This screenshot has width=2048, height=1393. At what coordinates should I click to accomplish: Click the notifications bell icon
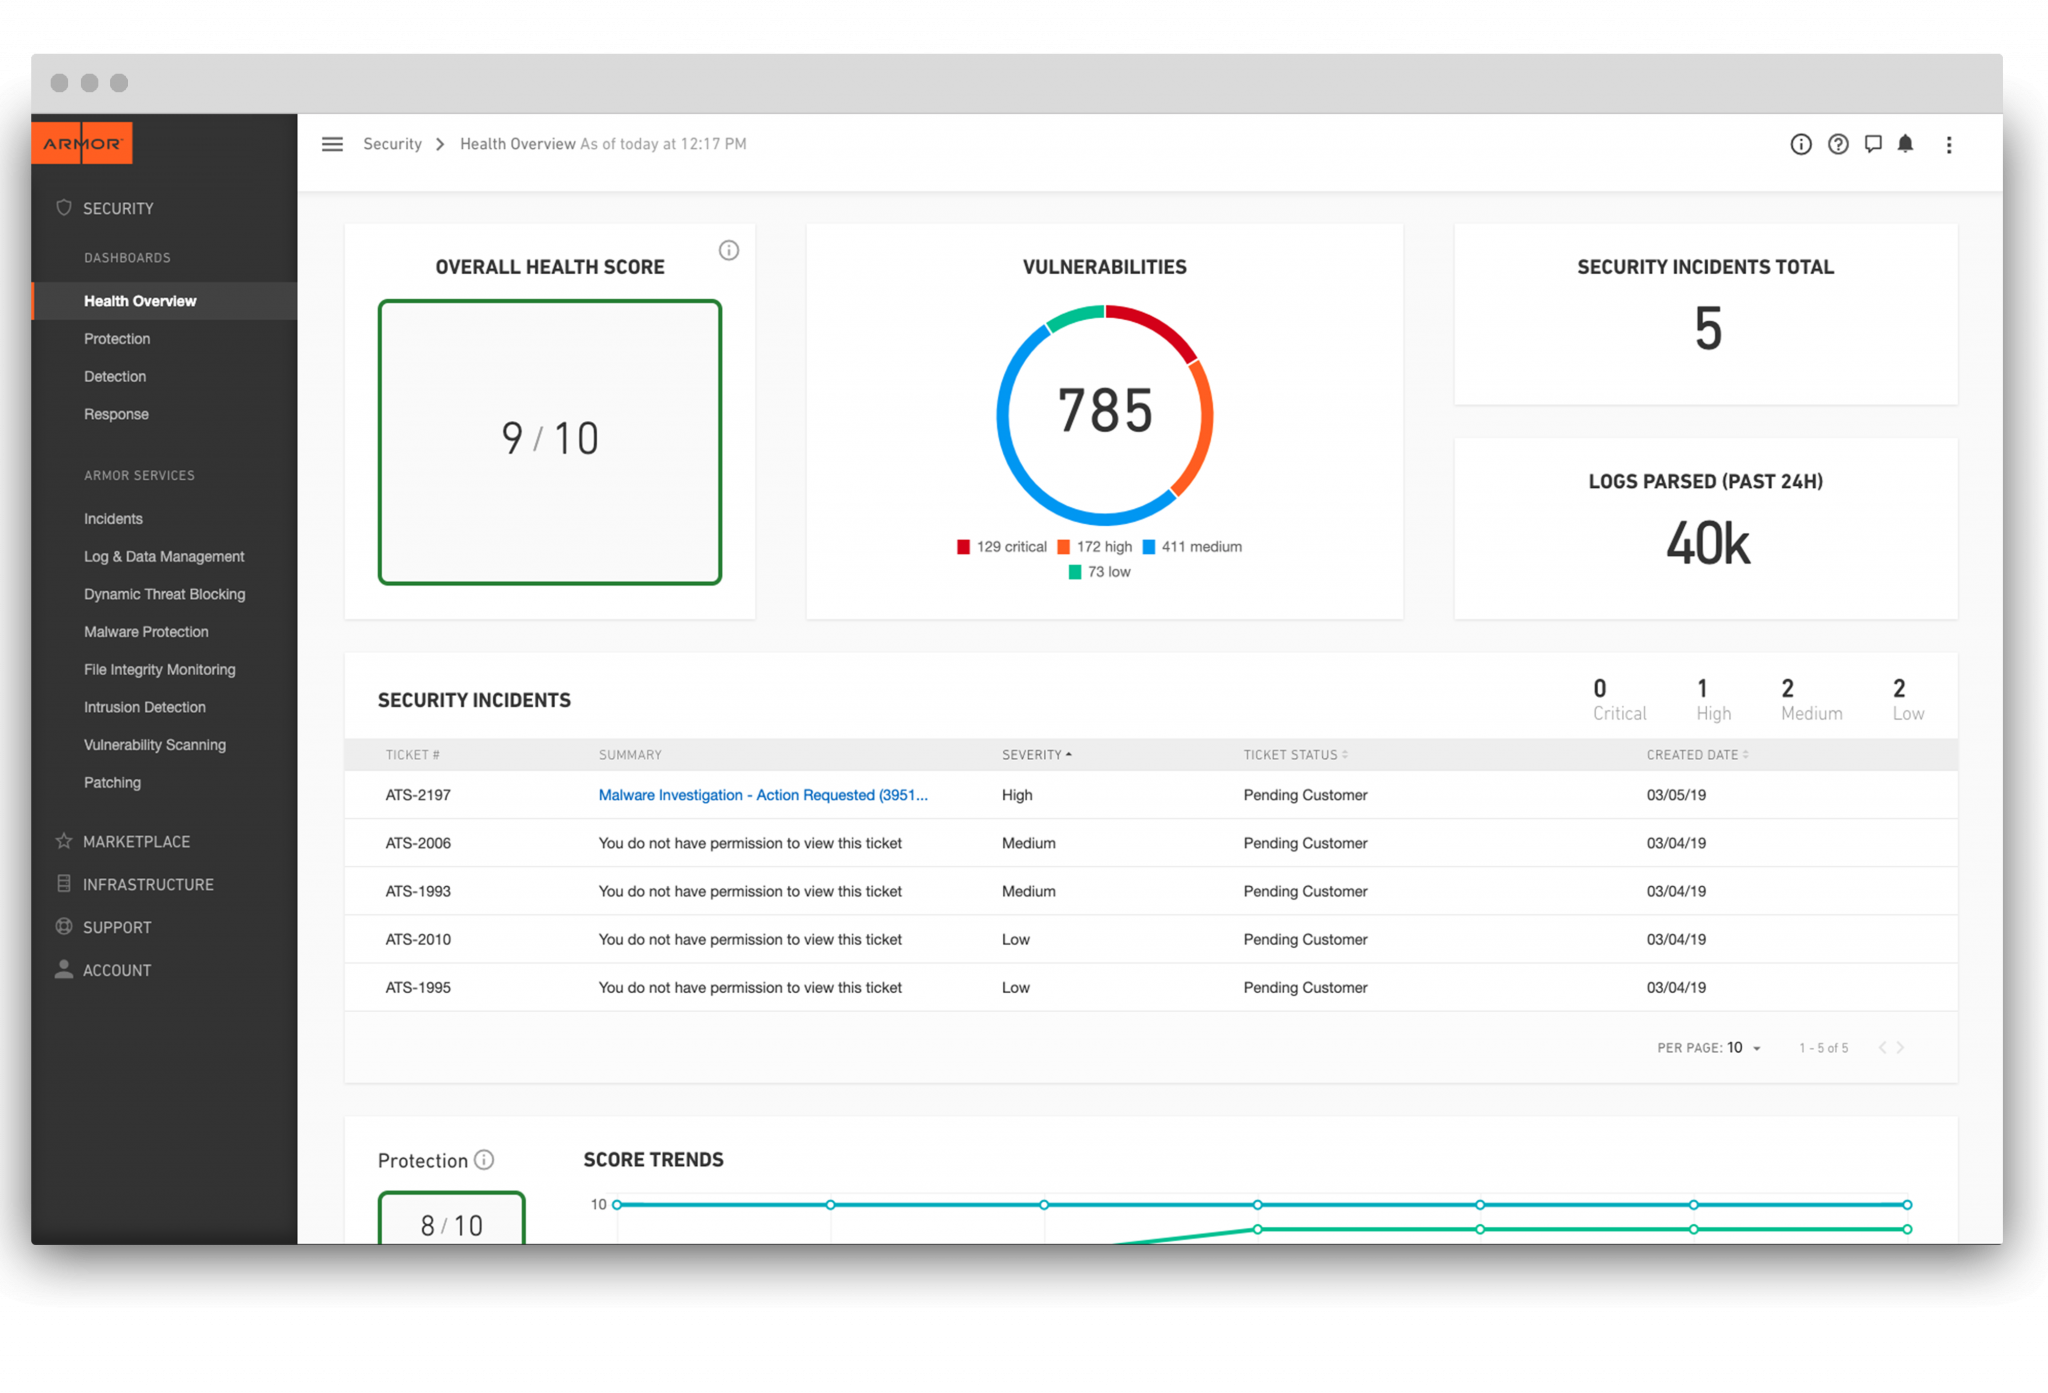[x=1907, y=143]
